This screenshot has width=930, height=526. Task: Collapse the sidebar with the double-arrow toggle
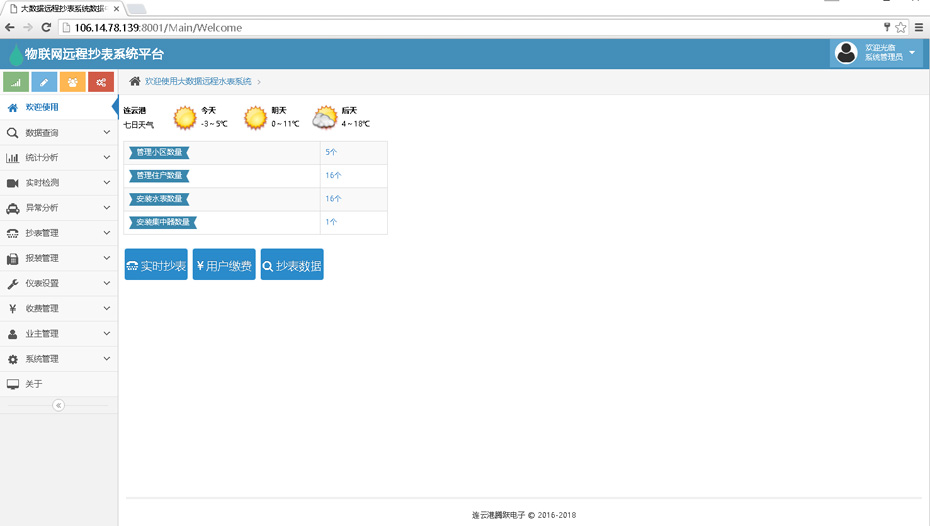pyautogui.click(x=58, y=405)
